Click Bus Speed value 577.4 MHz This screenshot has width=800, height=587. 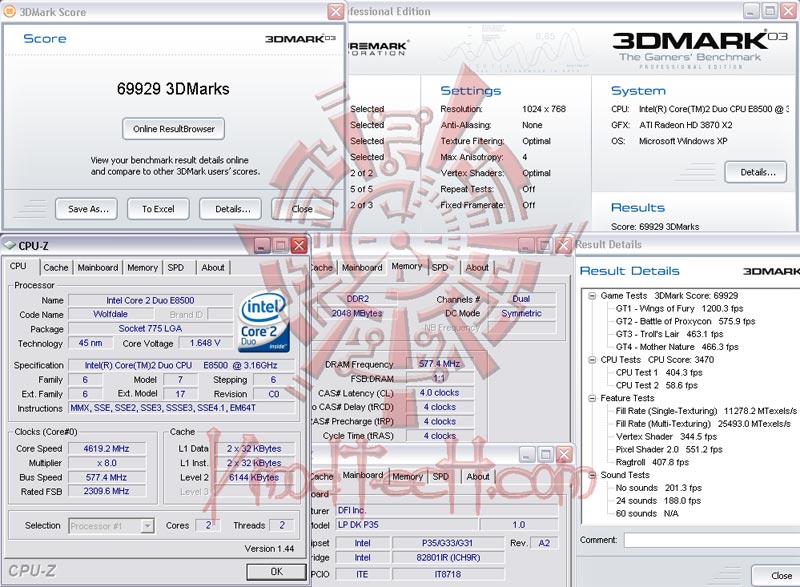107,477
